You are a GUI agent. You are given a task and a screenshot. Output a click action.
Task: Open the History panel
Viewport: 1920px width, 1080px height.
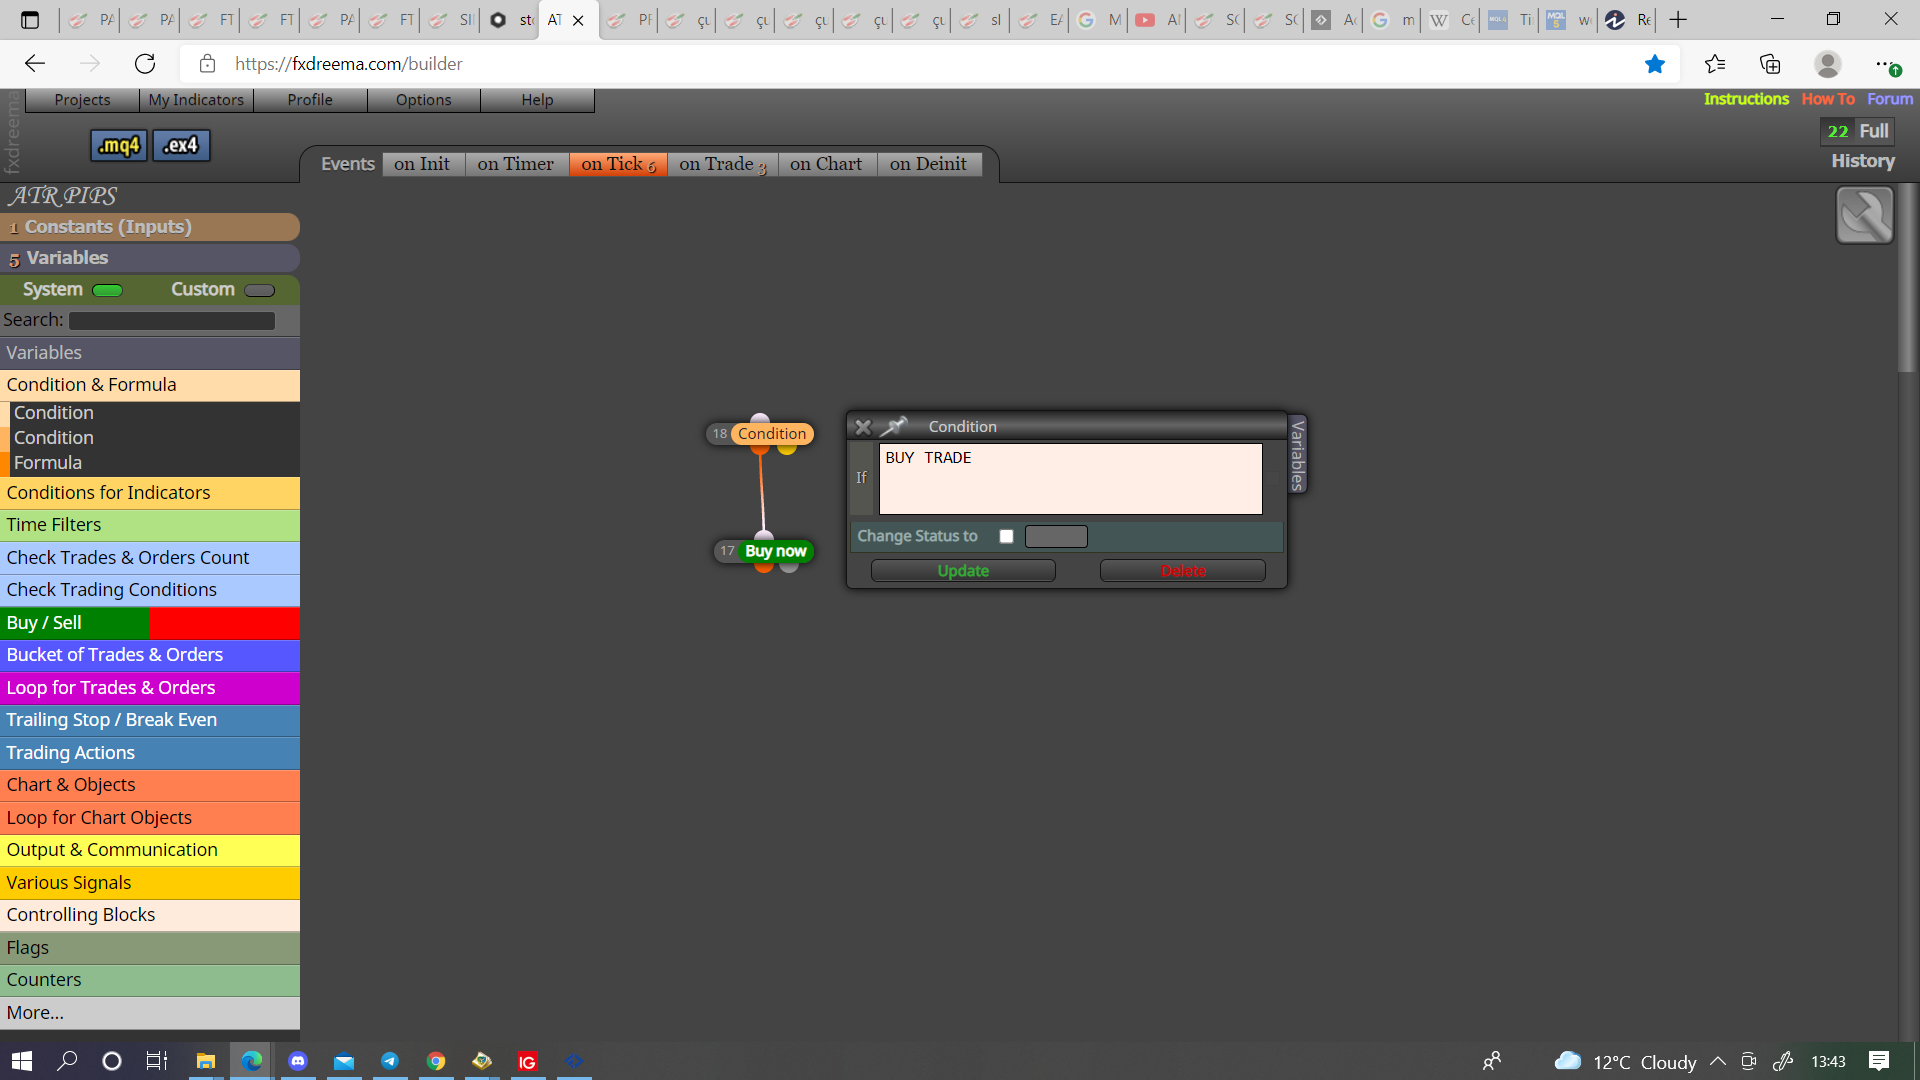pyautogui.click(x=1862, y=161)
